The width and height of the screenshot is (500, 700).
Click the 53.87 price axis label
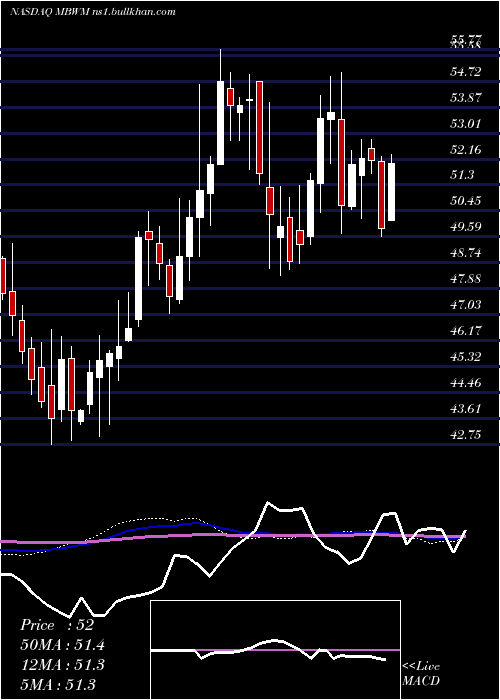(466, 98)
